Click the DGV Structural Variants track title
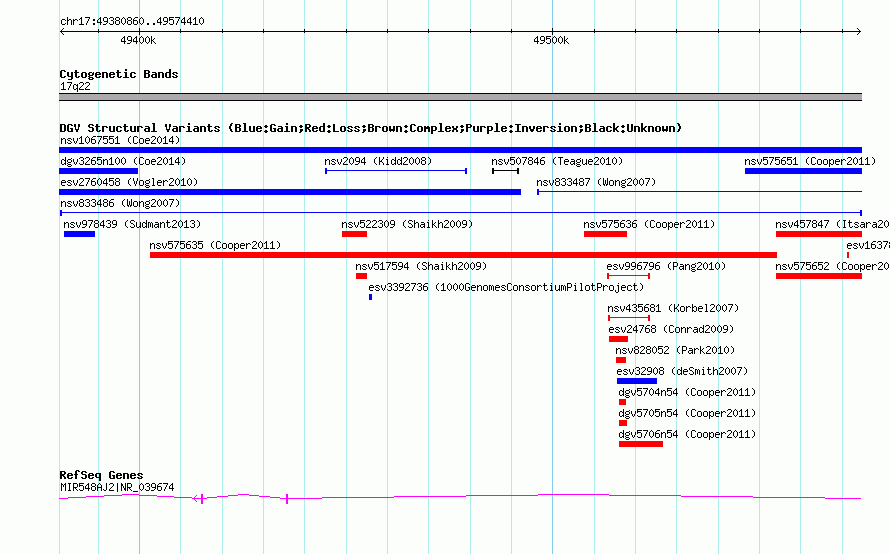This screenshot has width=890, height=554. pos(371,128)
